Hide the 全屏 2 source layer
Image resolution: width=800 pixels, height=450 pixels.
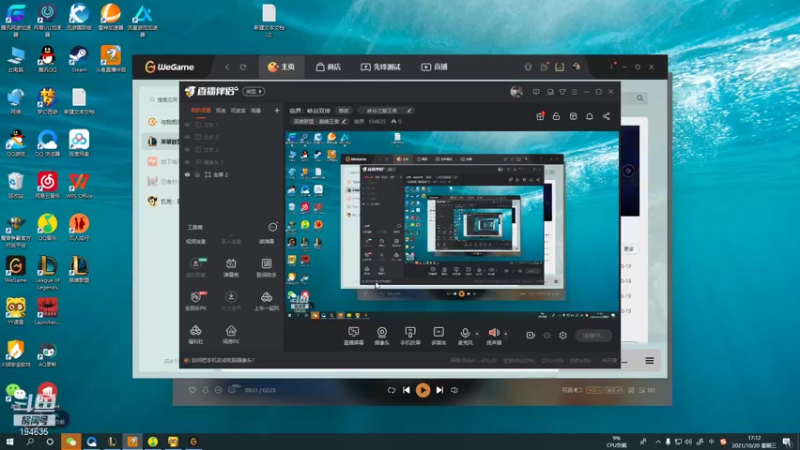pyautogui.click(x=187, y=174)
